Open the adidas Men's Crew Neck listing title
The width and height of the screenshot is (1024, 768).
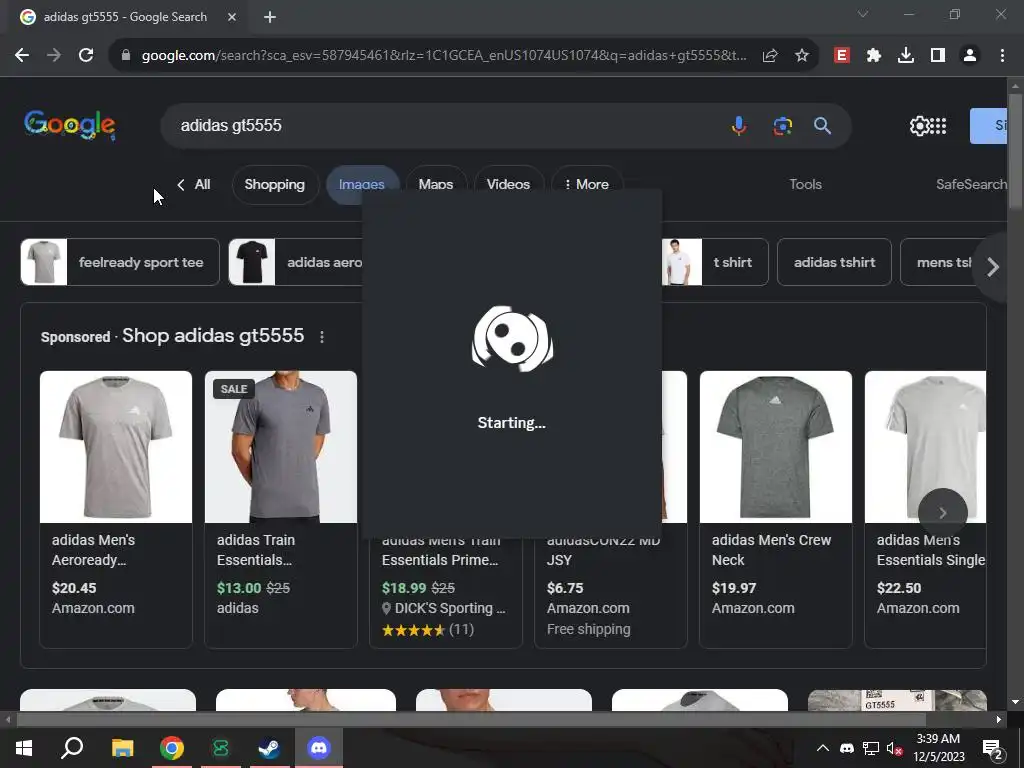click(771, 550)
